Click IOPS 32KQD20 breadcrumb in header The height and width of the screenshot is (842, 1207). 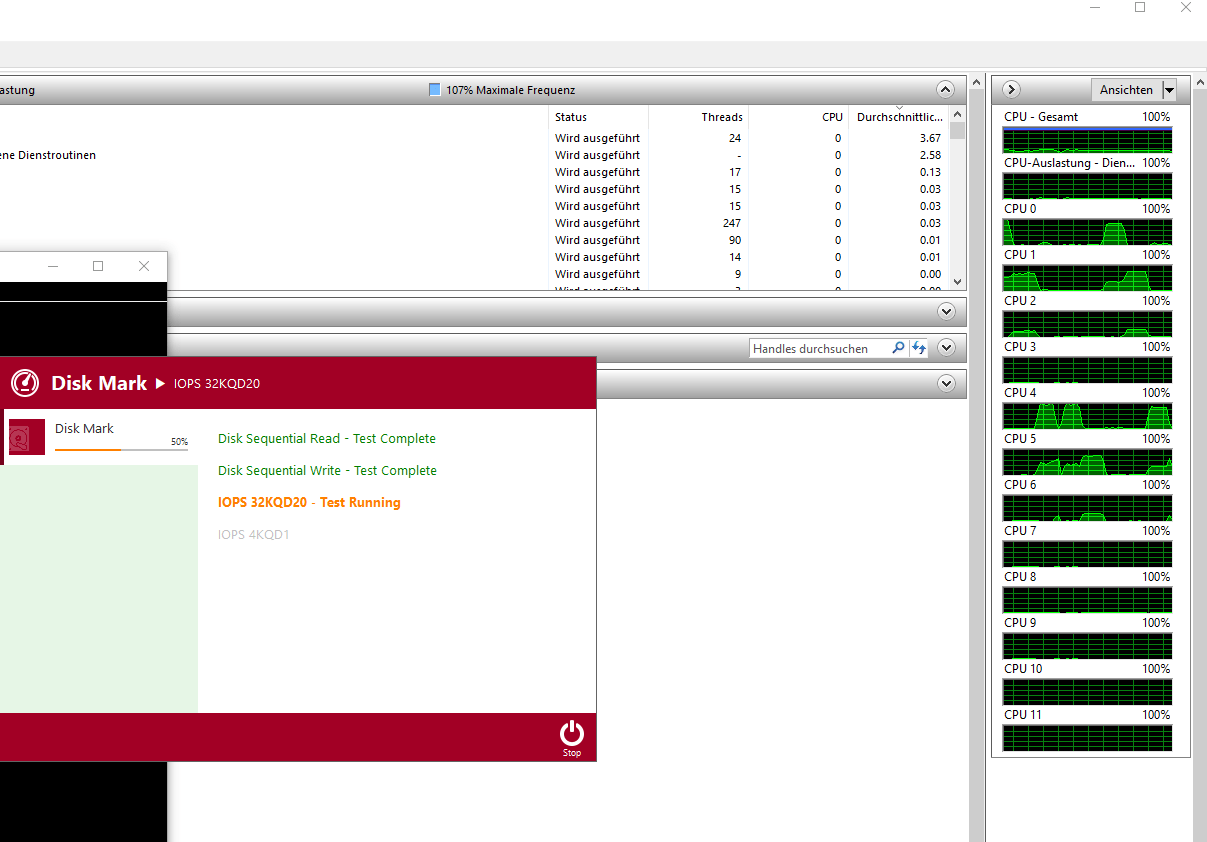[217, 383]
